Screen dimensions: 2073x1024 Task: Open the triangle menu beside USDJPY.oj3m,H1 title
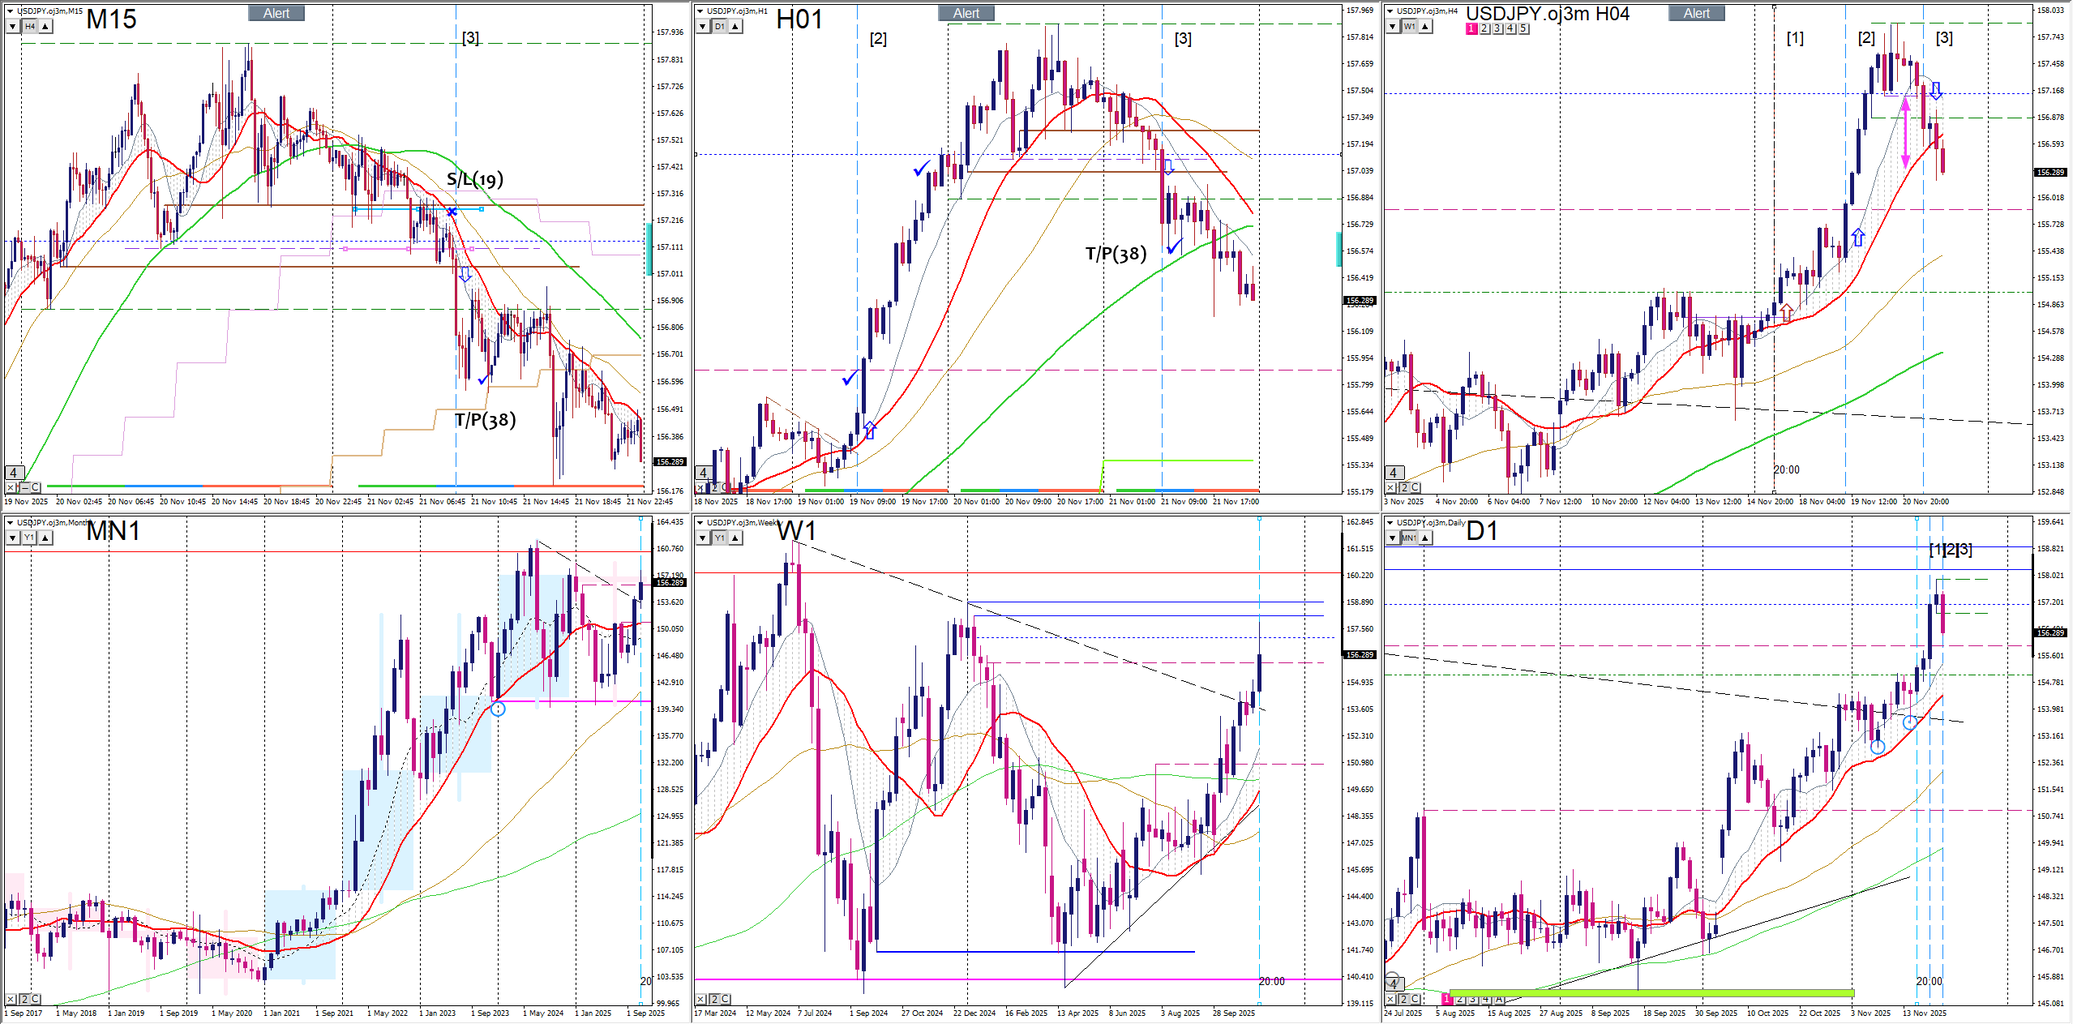pyautogui.click(x=700, y=11)
